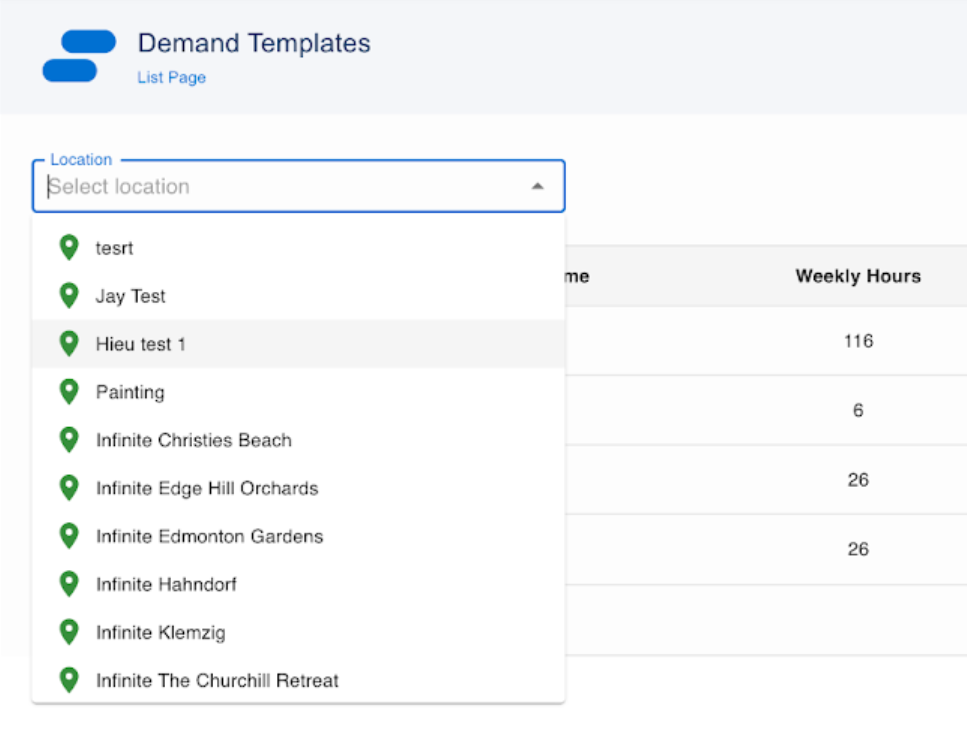
Task: Click the Demand Templates page title
Action: pyautogui.click(x=254, y=43)
